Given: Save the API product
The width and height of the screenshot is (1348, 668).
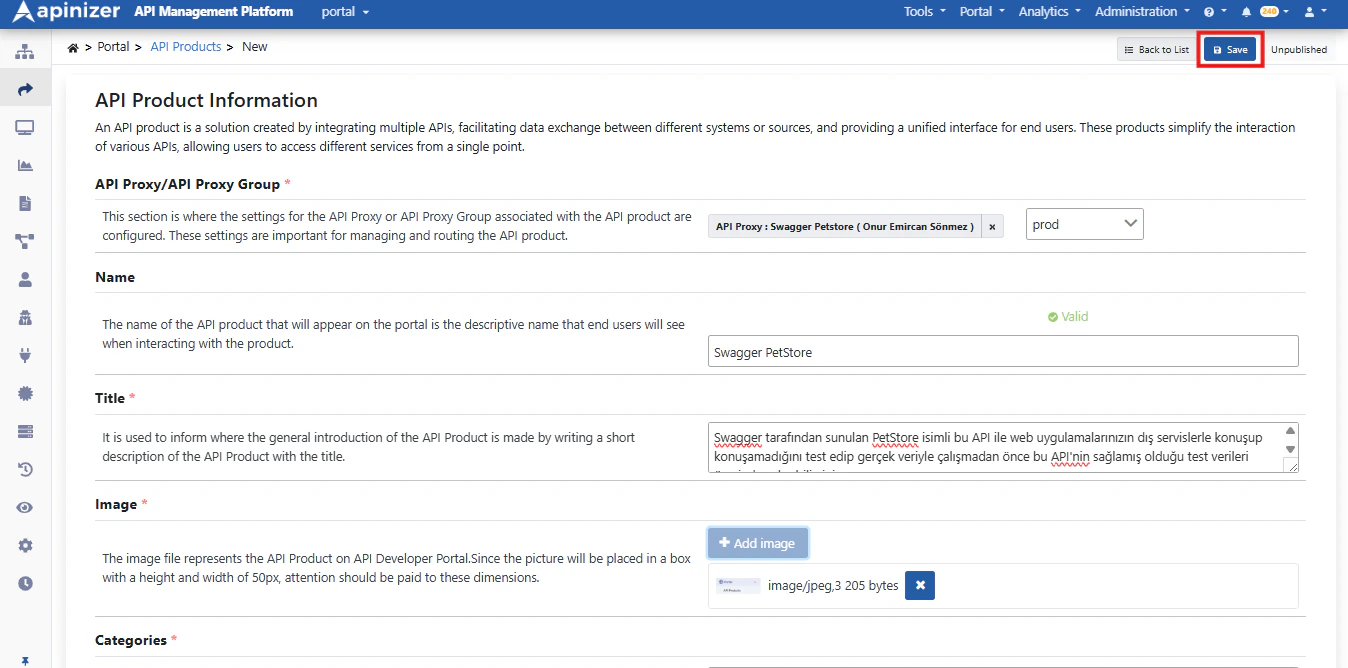Looking at the screenshot, I should (1230, 50).
